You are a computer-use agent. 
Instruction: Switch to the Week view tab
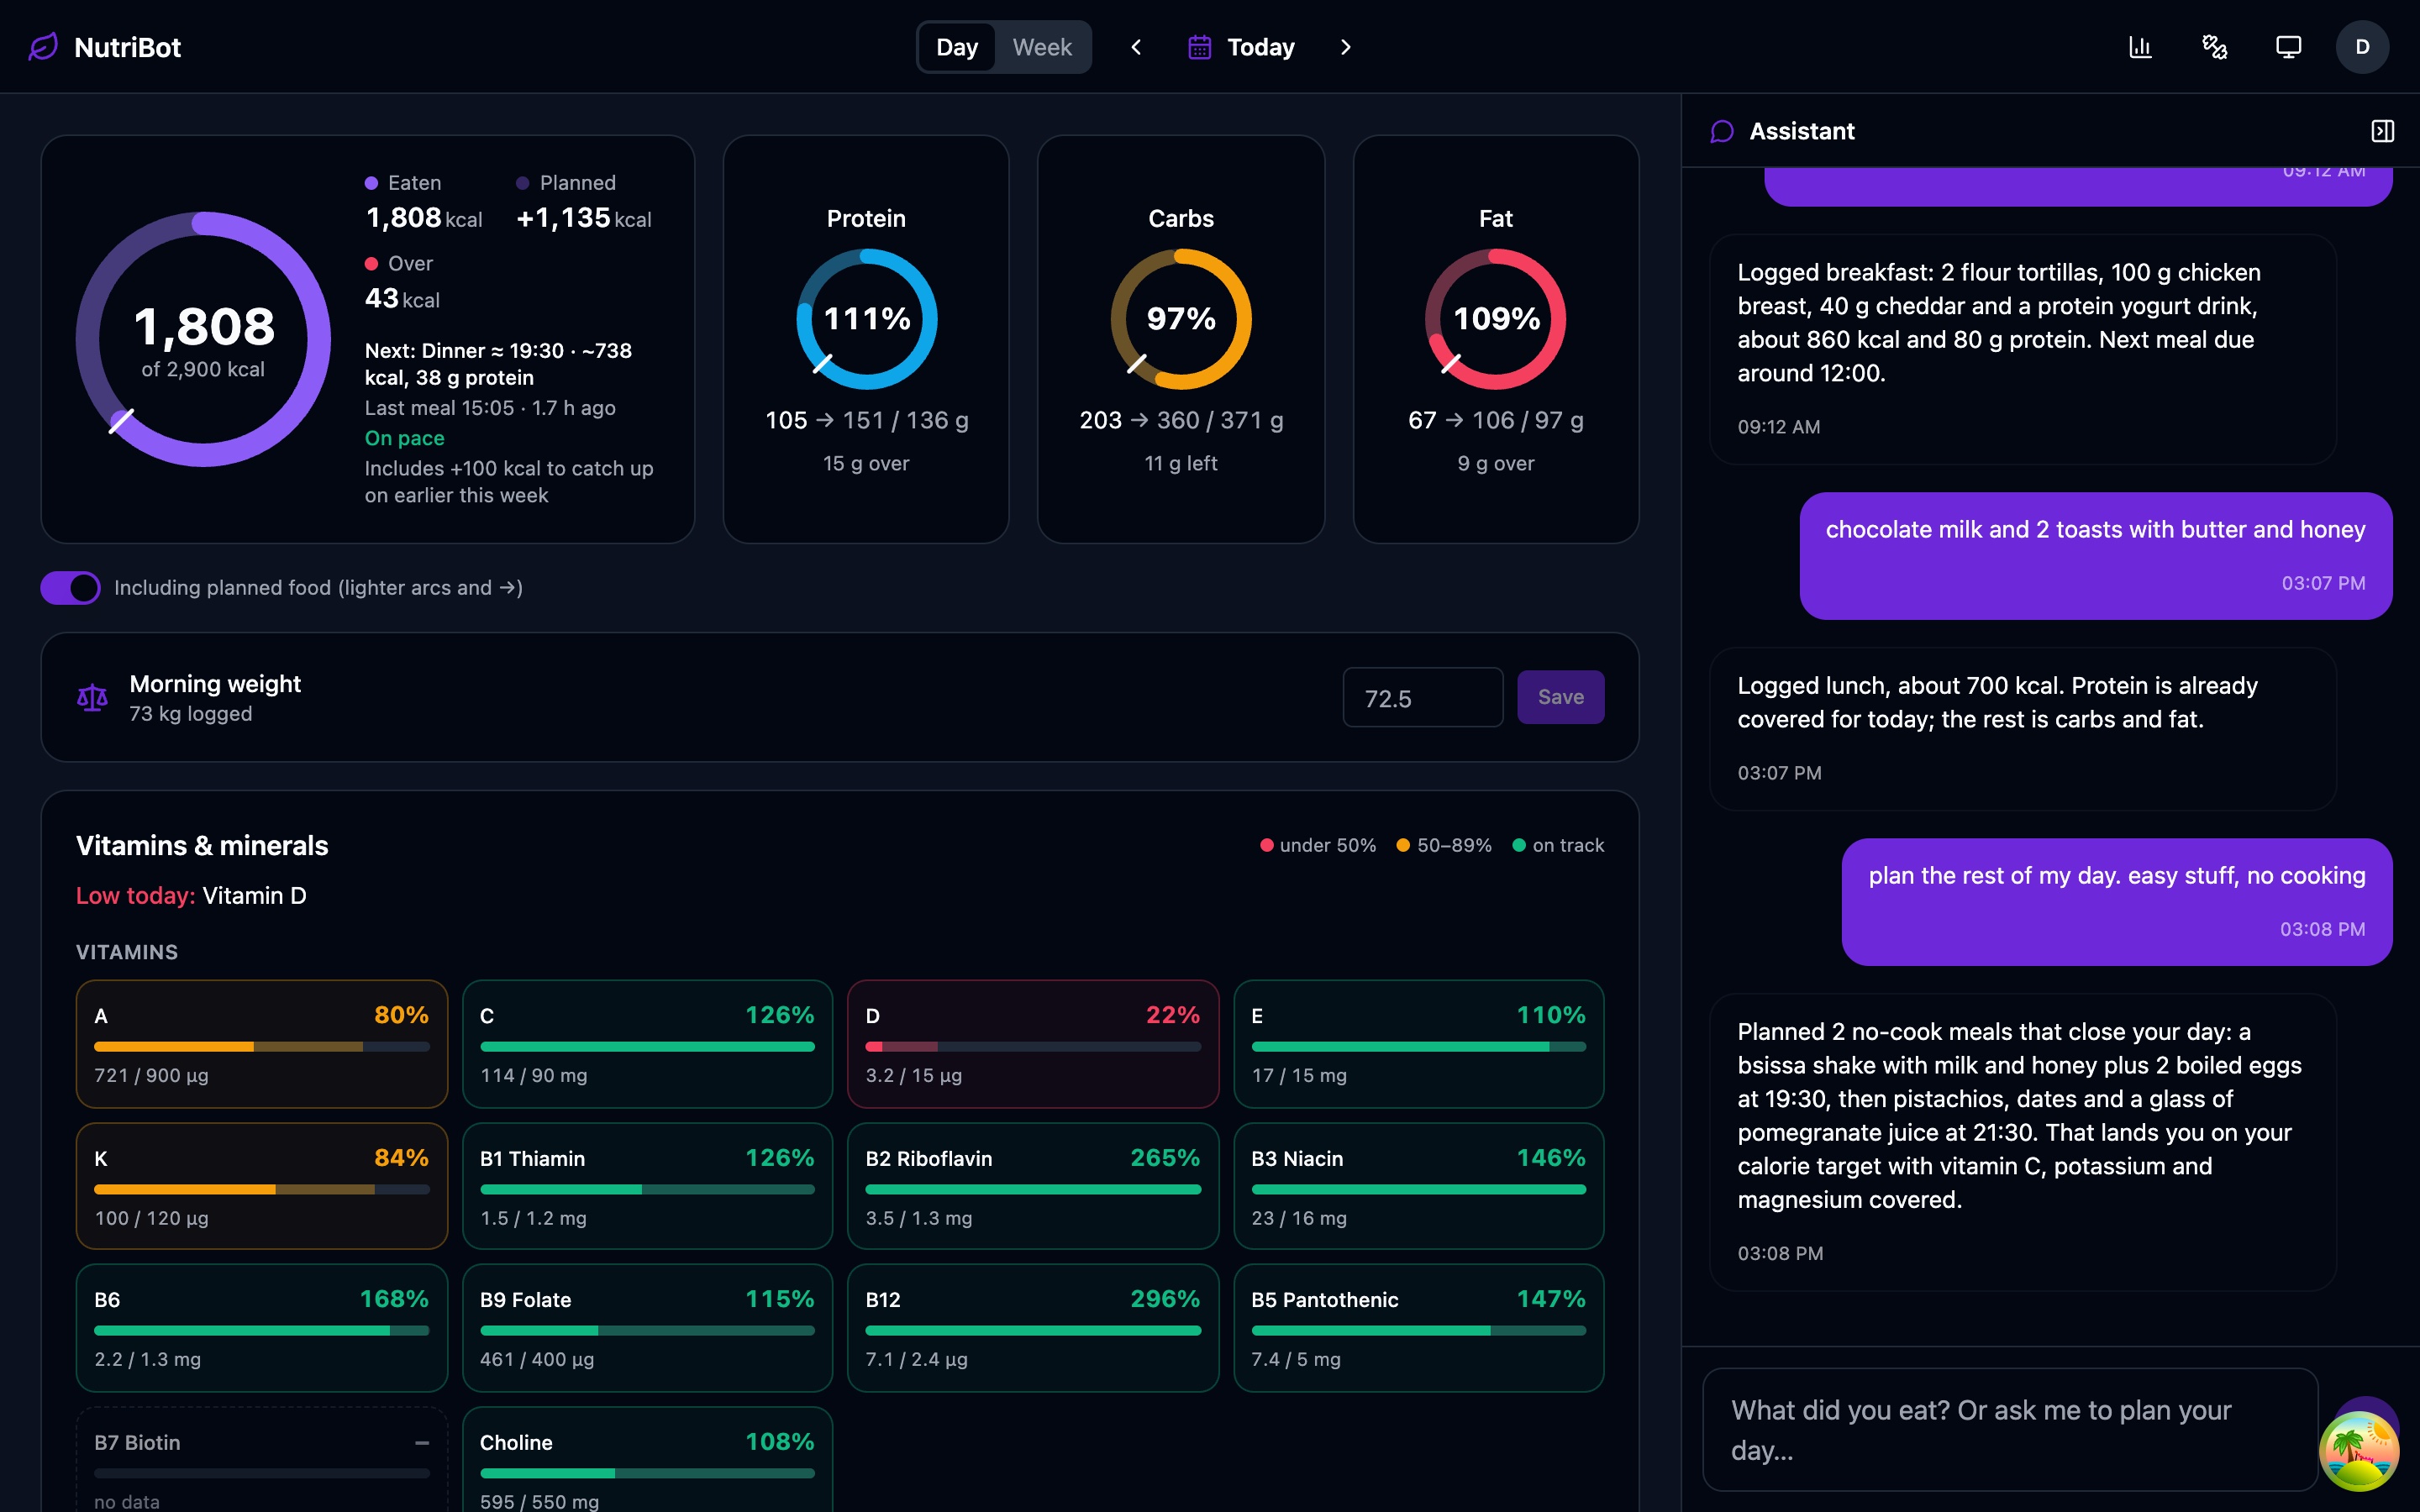pyautogui.click(x=1042, y=47)
